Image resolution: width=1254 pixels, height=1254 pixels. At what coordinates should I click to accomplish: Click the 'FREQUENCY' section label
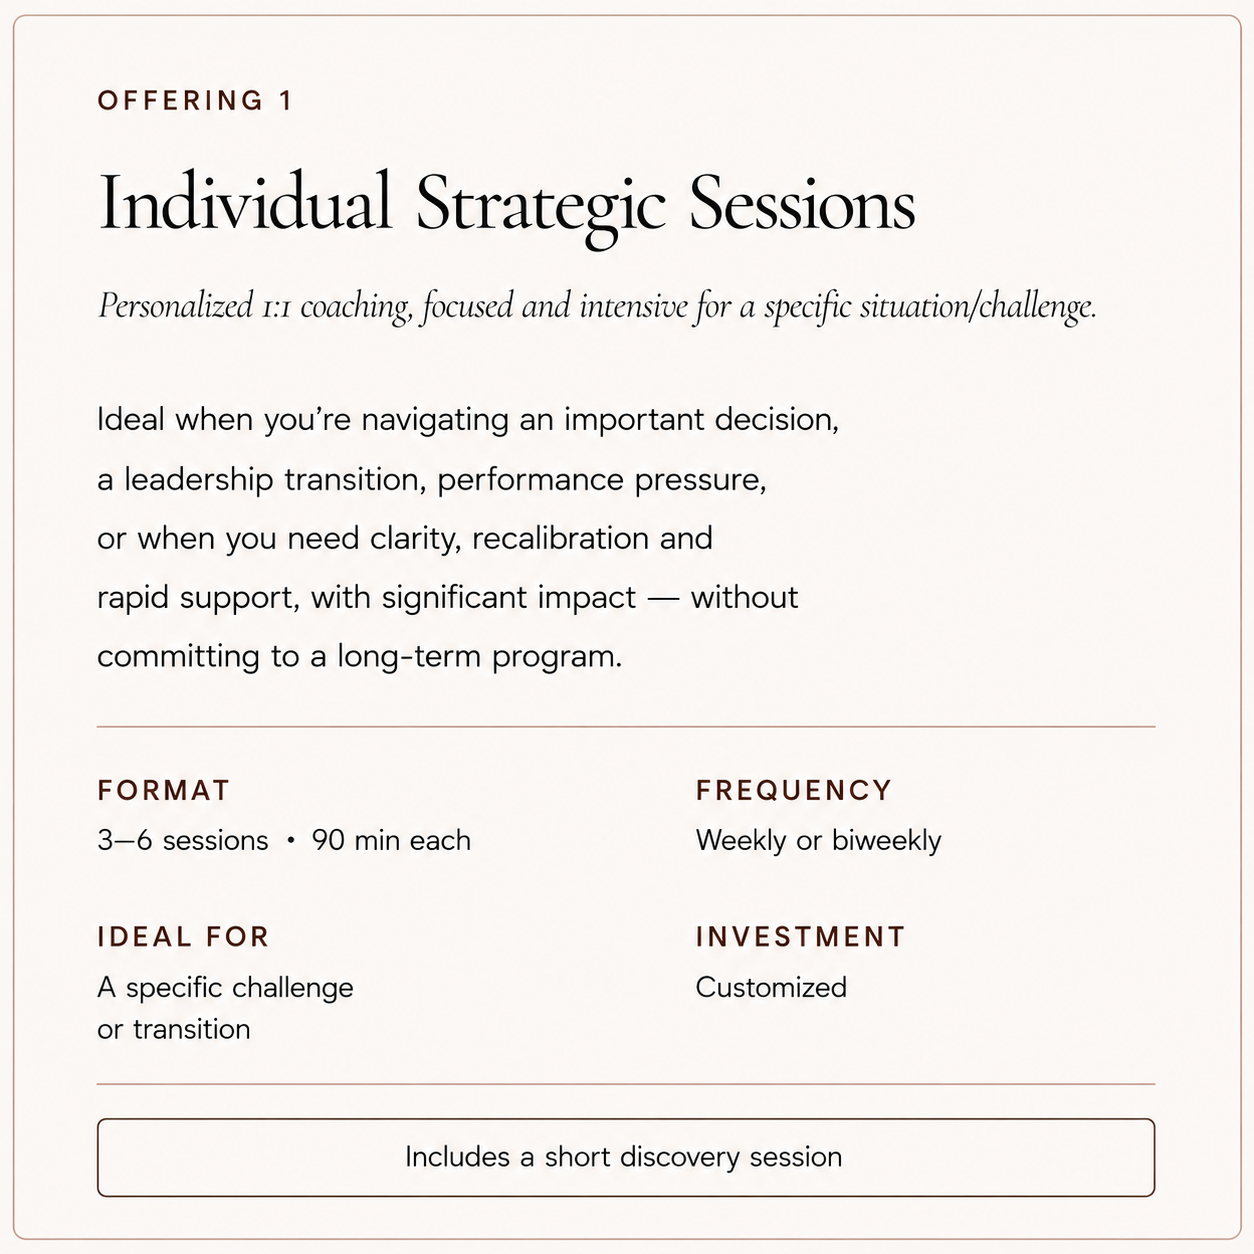pos(794,790)
